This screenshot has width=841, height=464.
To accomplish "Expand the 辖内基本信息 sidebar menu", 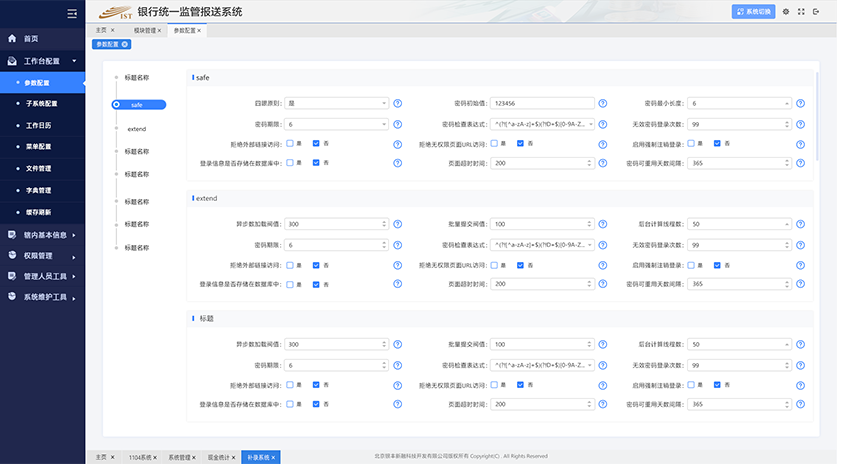I will [x=44, y=235].
